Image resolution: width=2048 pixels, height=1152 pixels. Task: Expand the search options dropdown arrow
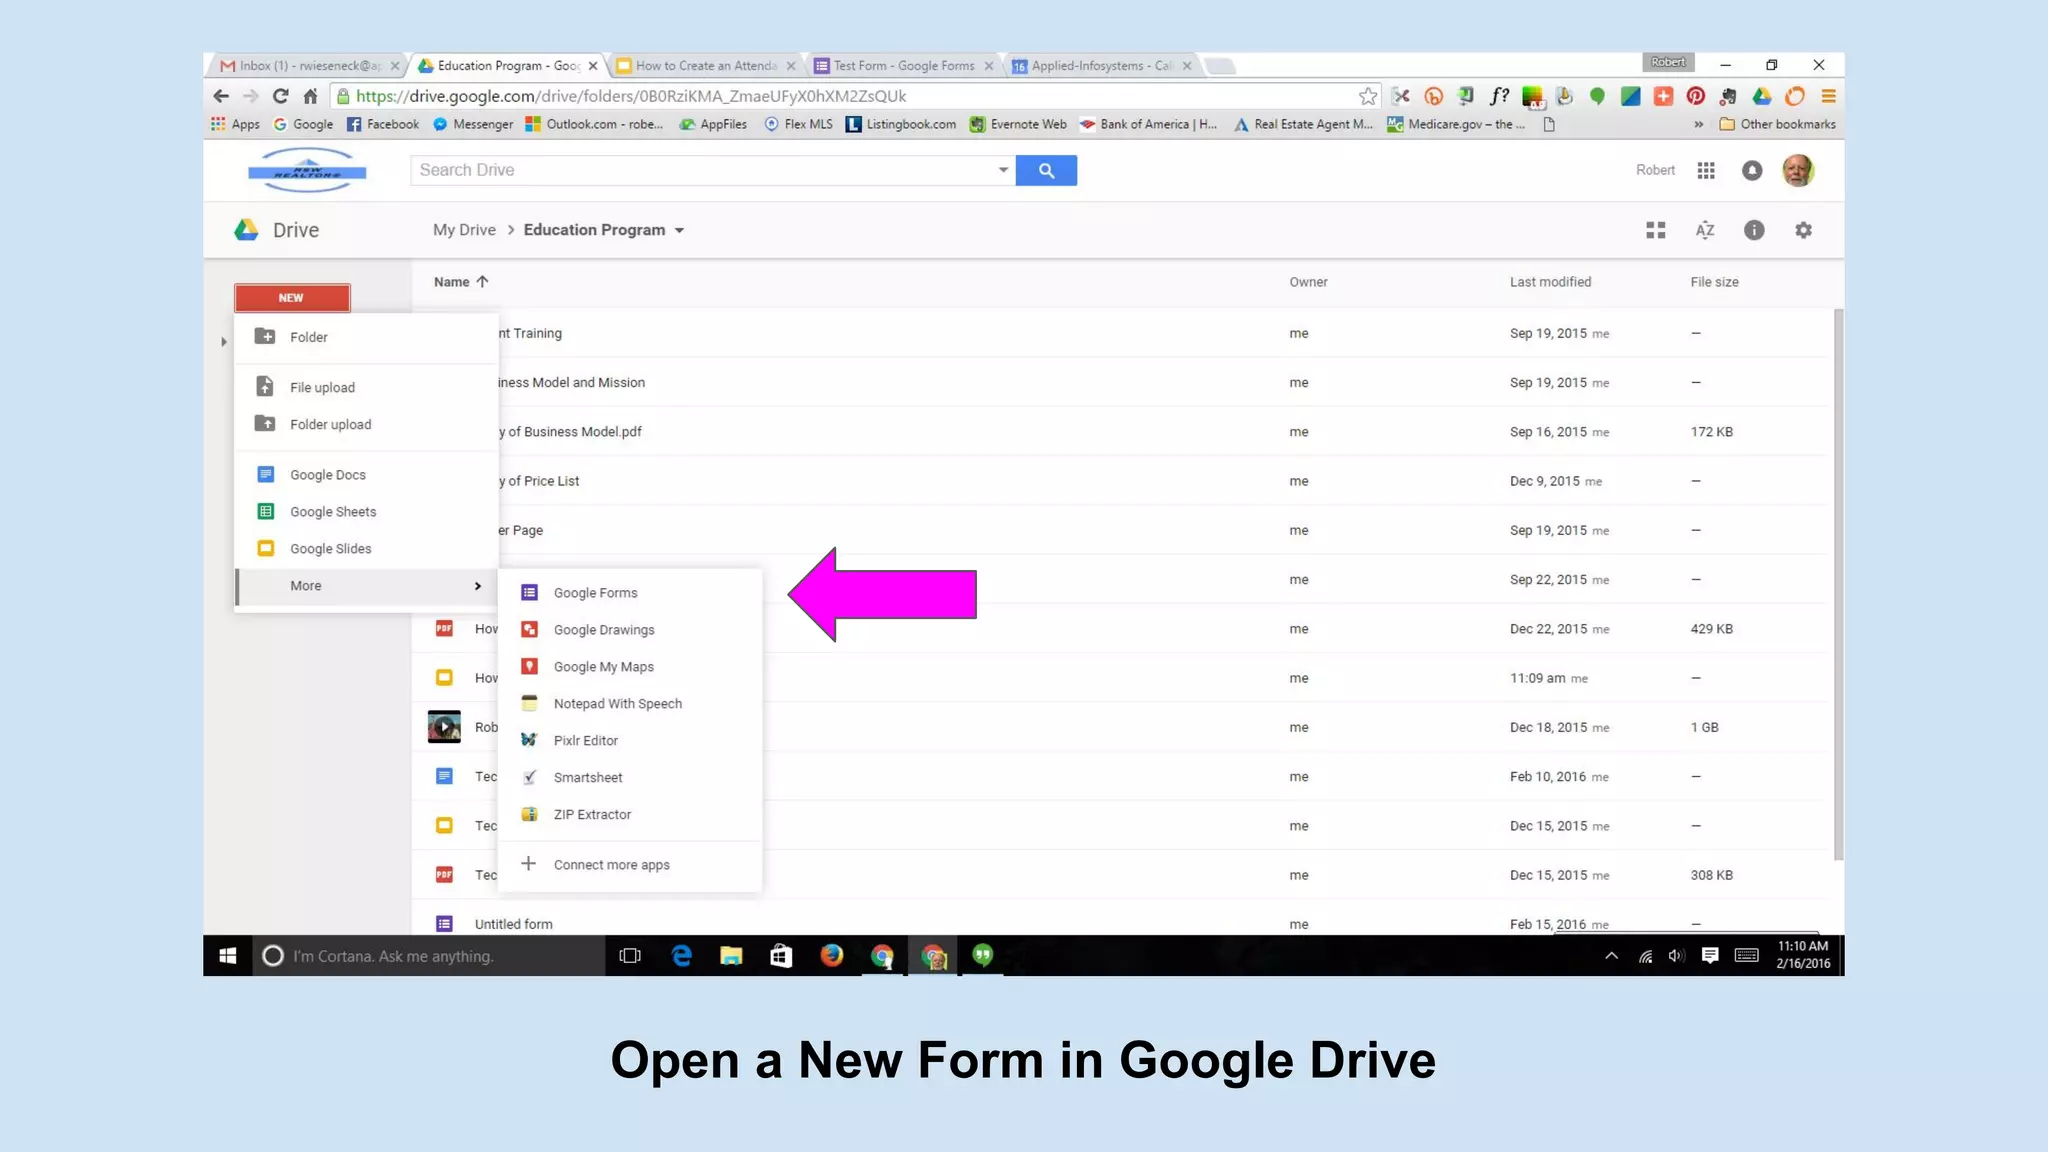[x=1003, y=170]
